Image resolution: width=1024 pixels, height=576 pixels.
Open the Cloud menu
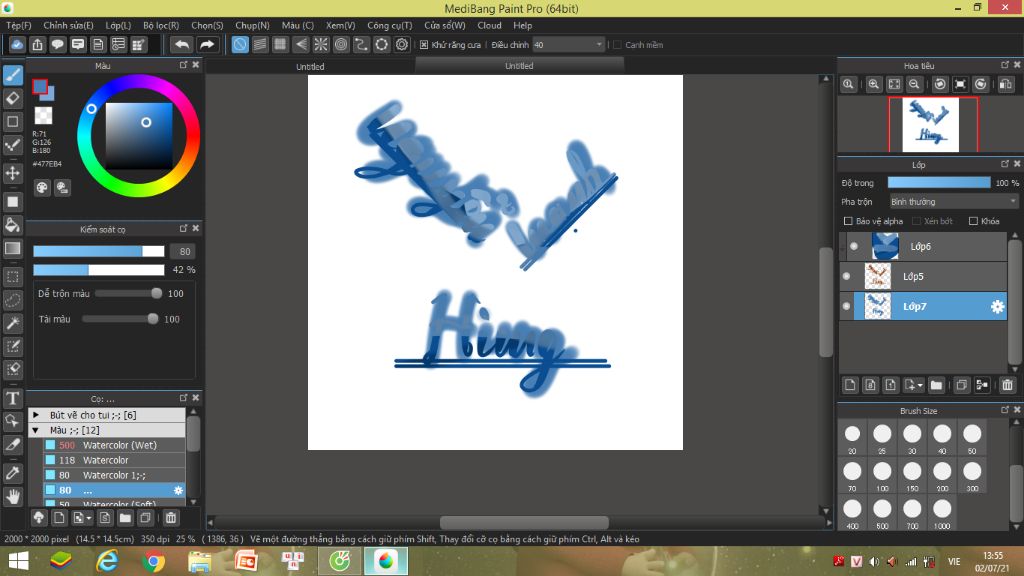(489, 25)
